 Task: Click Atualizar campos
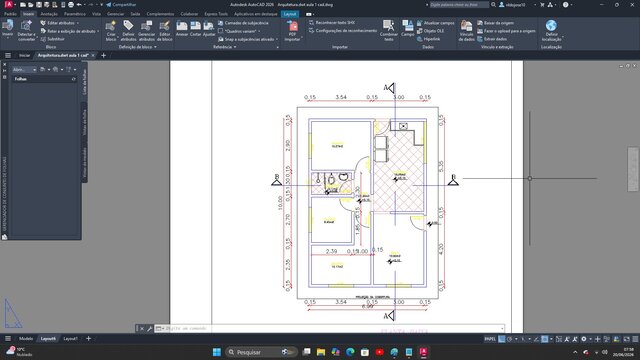click(x=436, y=23)
